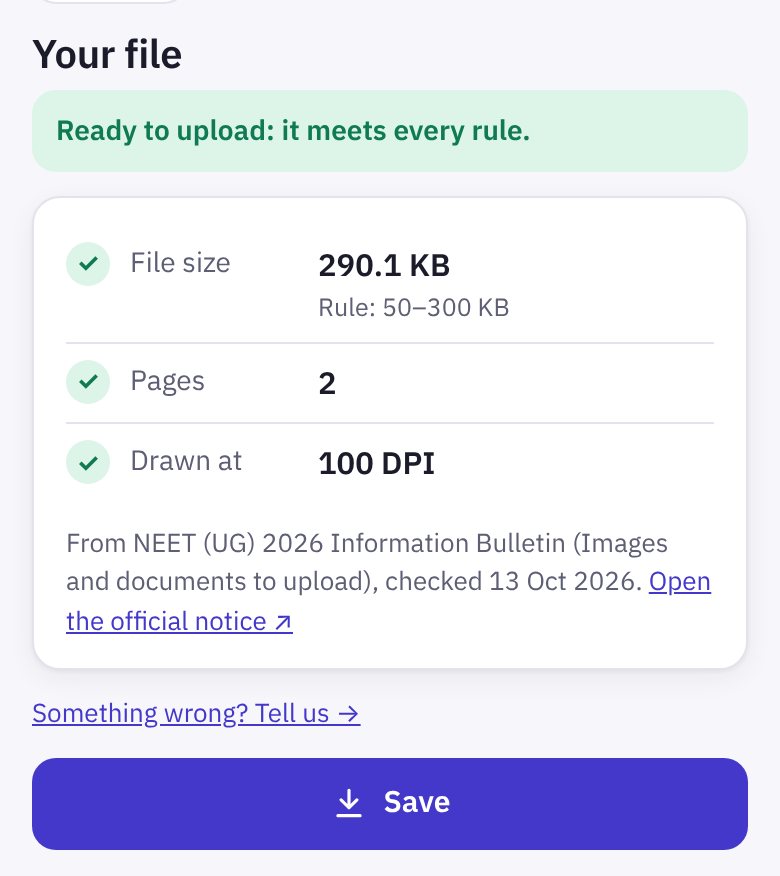
Task: Click the 100 DPI value
Action: (x=377, y=464)
